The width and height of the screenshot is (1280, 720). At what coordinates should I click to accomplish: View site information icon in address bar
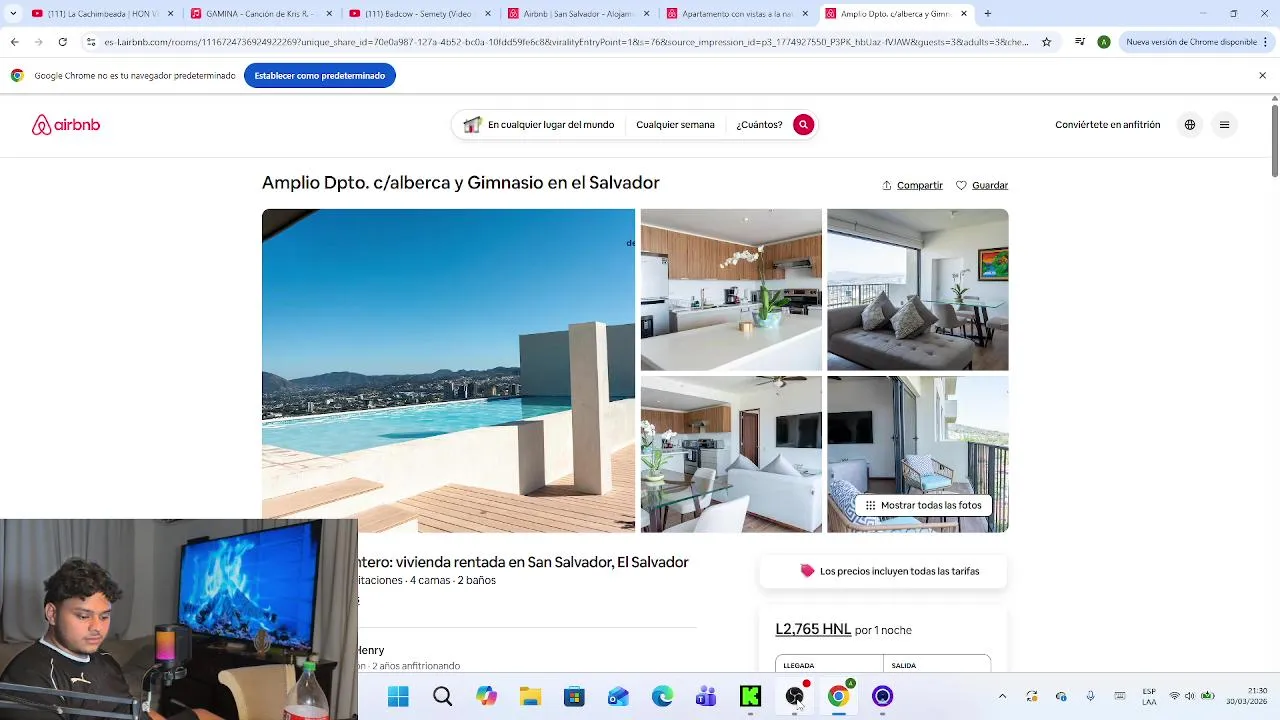pos(91,42)
